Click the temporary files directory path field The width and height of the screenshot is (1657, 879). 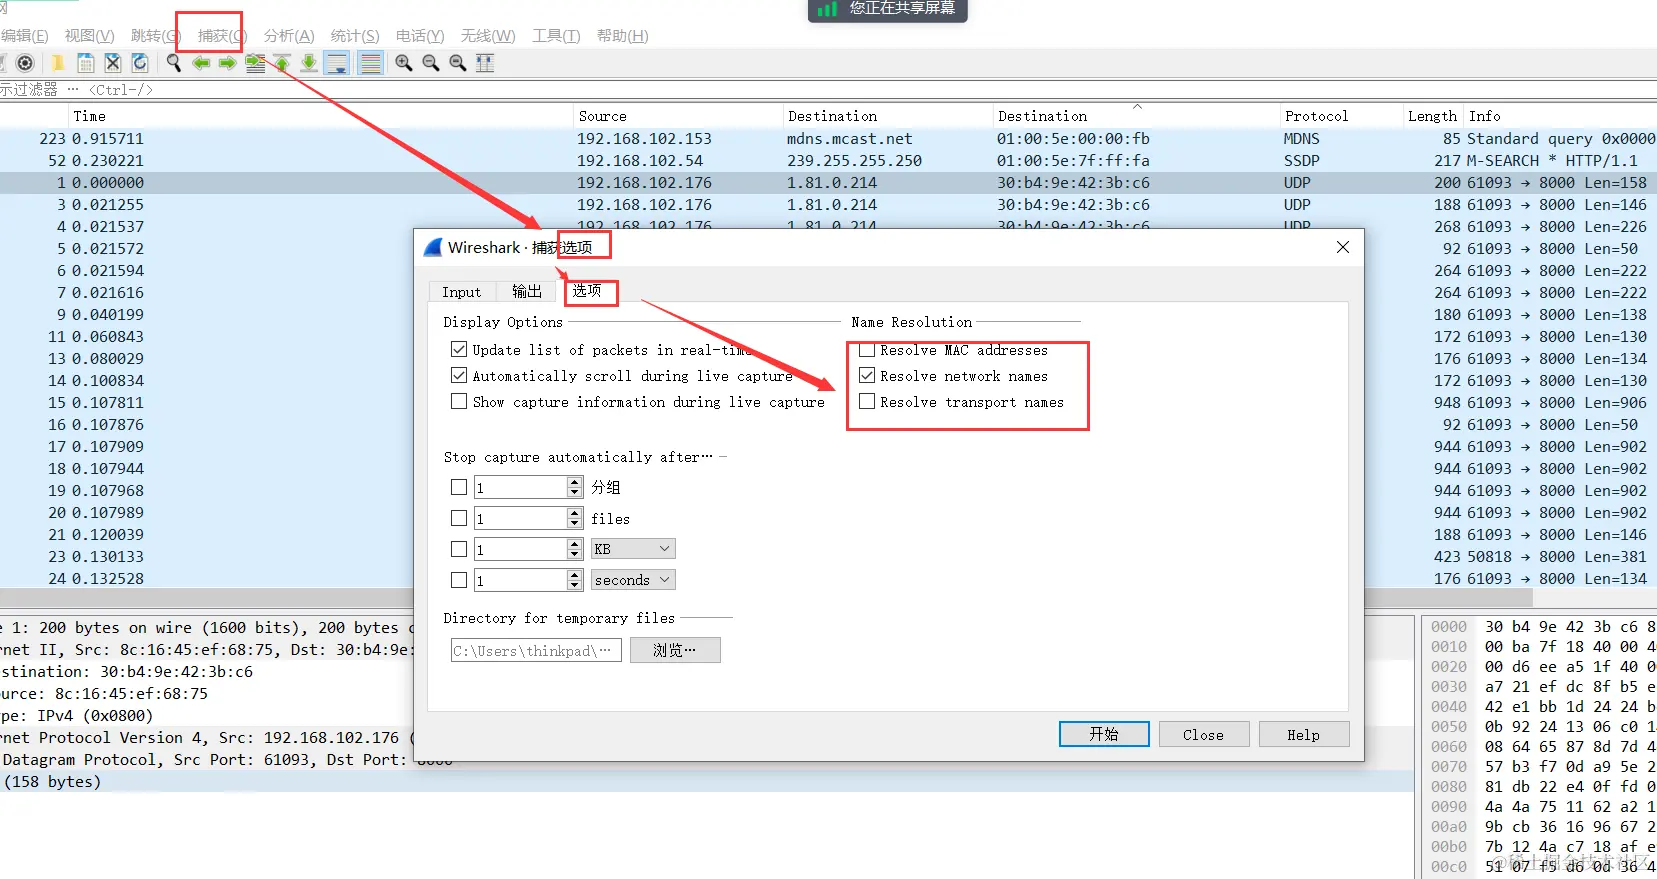(536, 650)
